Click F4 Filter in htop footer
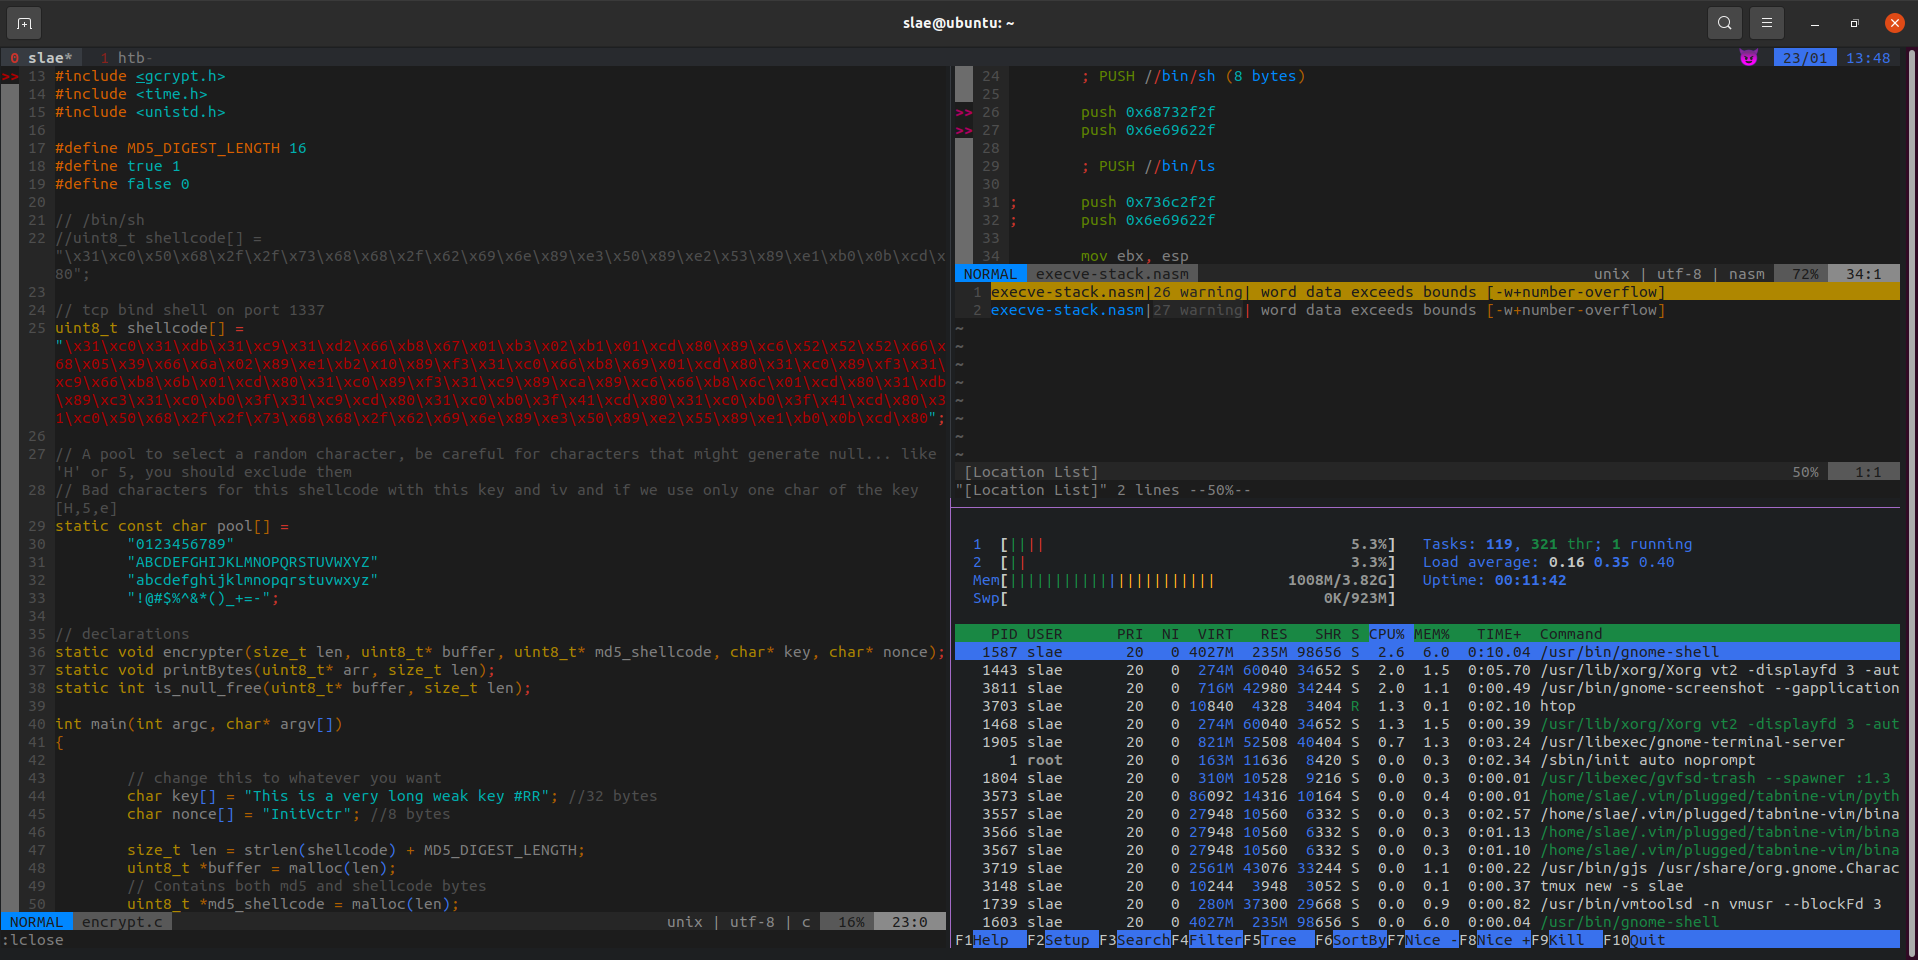 tap(1206, 940)
